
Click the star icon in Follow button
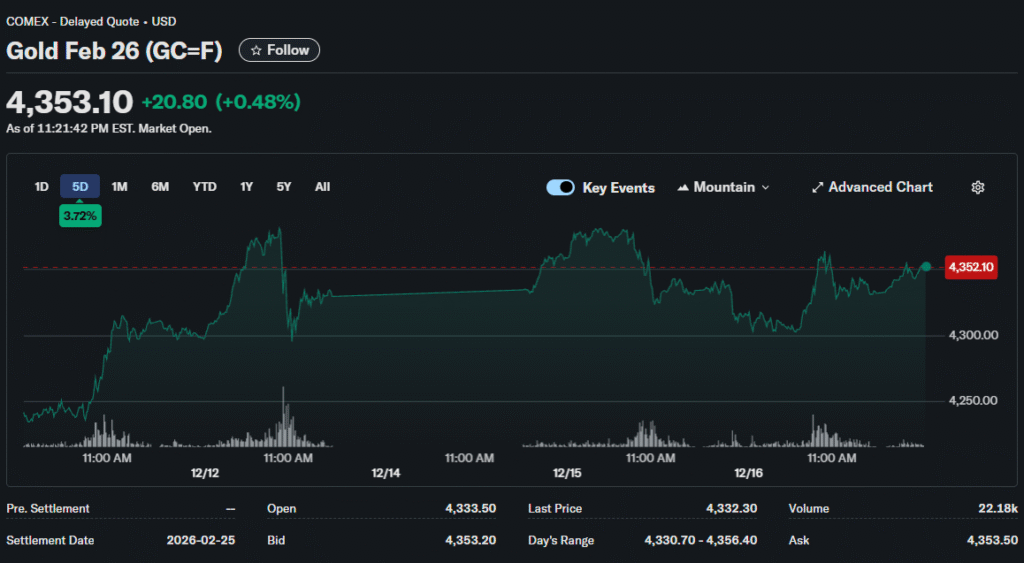[x=256, y=50]
